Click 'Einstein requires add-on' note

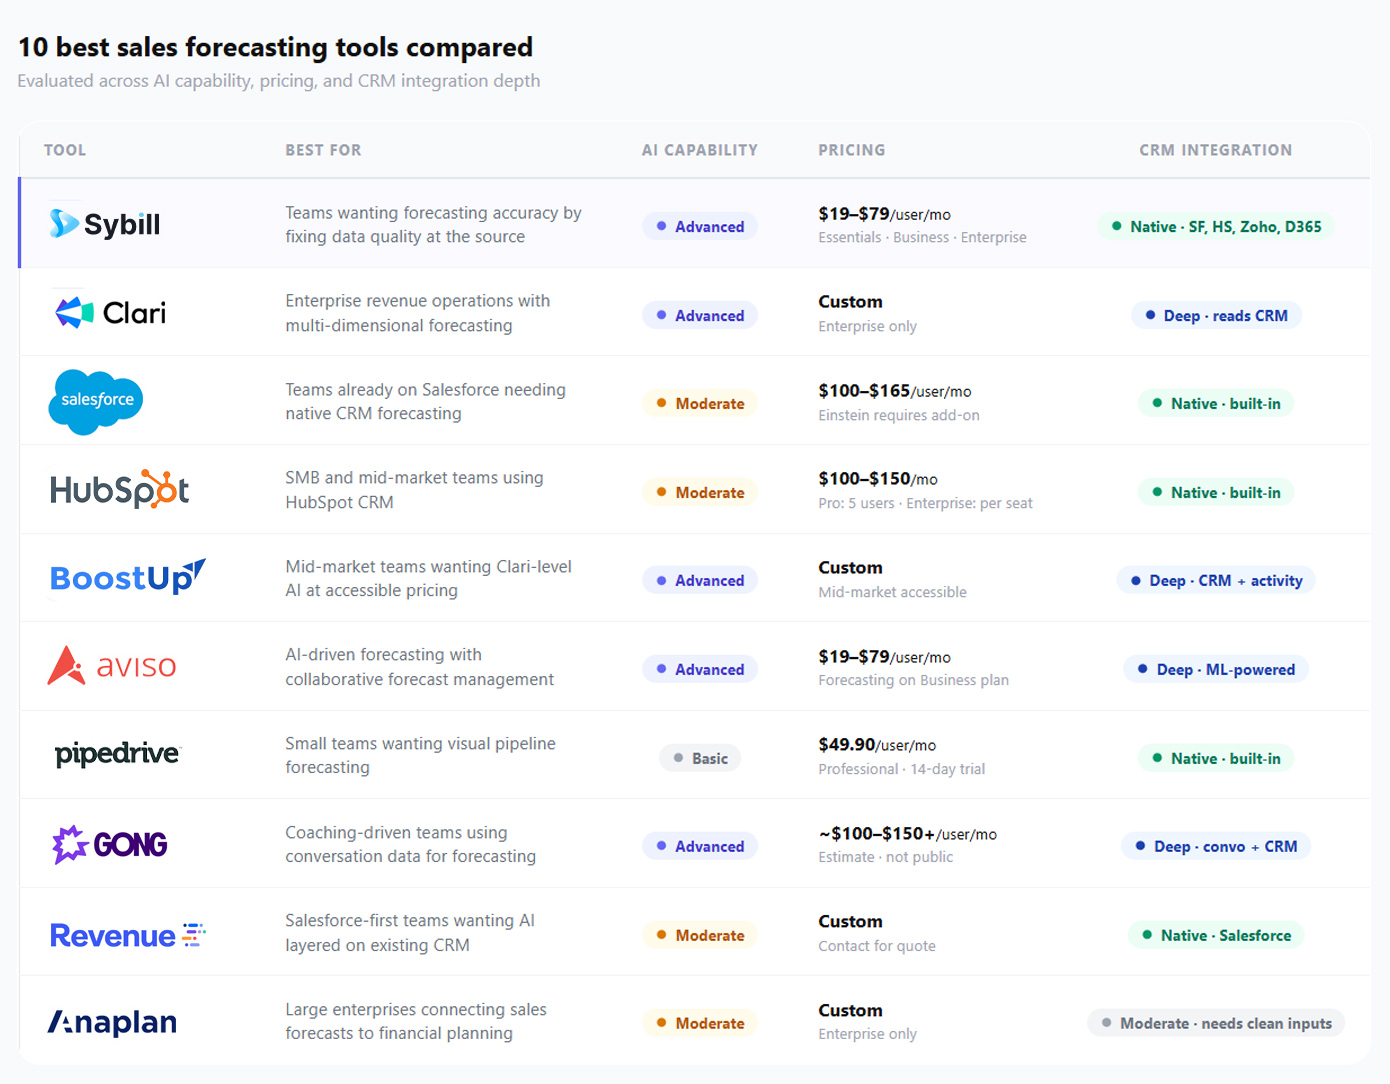pos(899,416)
